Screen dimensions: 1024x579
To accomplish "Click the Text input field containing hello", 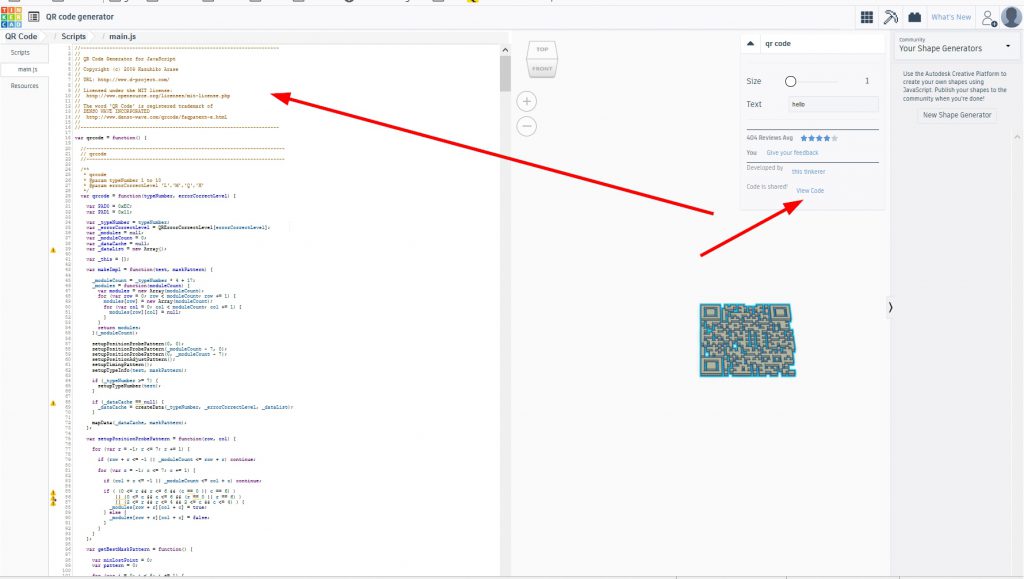I will [832, 104].
